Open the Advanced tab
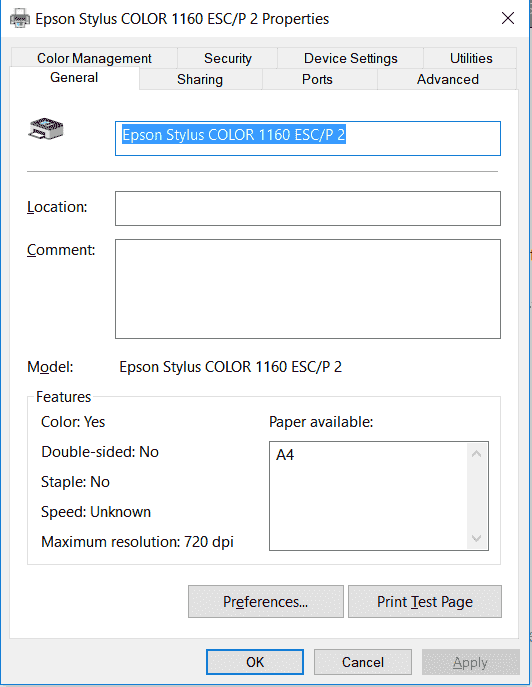This screenshot has height=687, width=532. pos(447,79)
